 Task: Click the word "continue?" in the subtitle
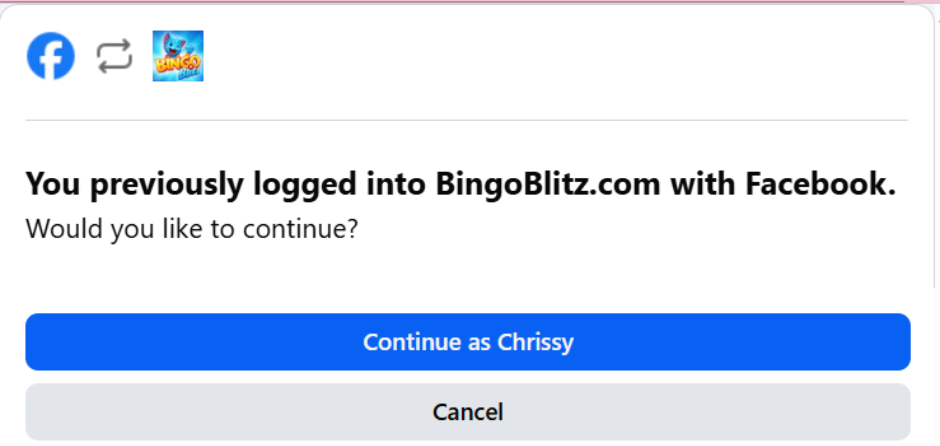(x=313, y=229)
